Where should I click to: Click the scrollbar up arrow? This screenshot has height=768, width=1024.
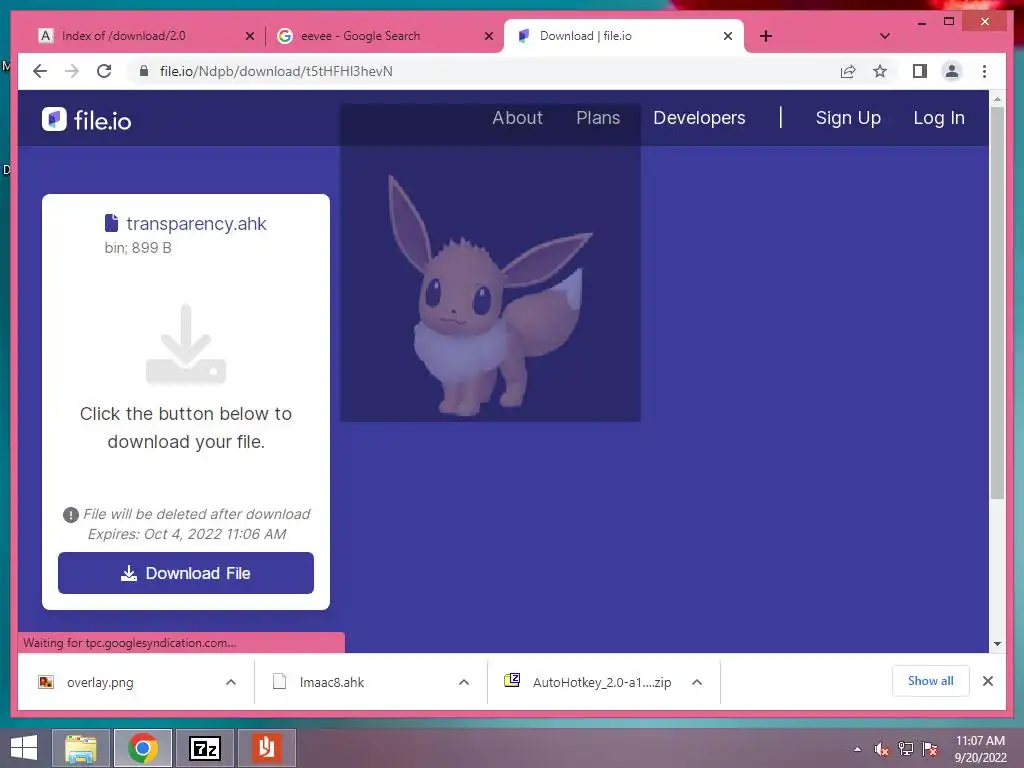click(x=997, y=99)
